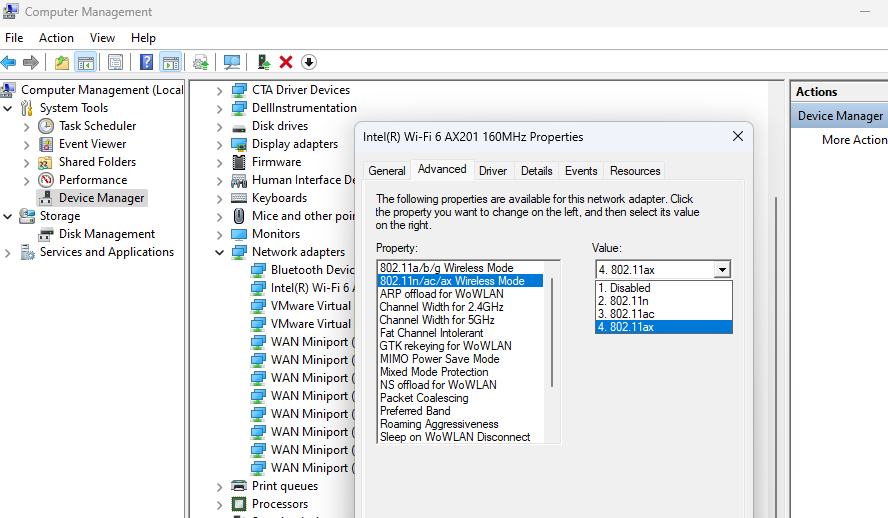Screen dimensions: 888x518
Task: Click the Back arrow toolbar icon
Action: 8,62
